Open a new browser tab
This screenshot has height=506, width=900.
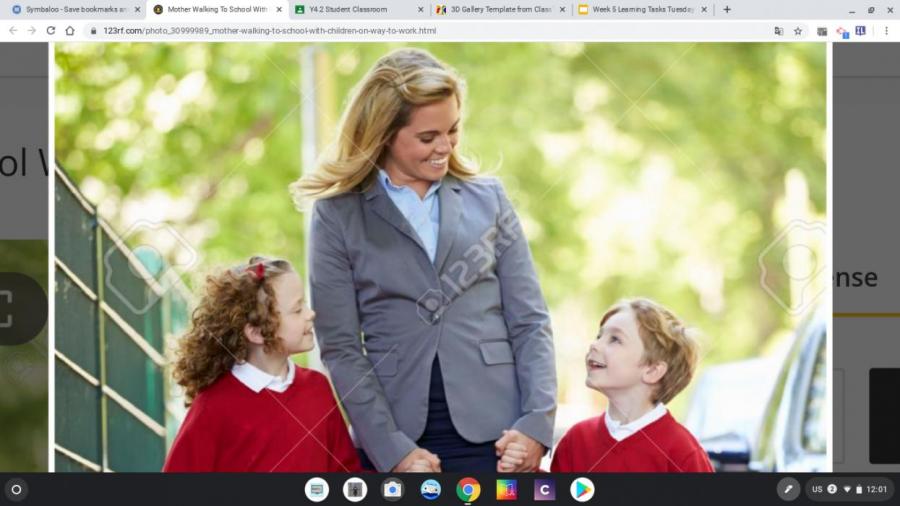click(727, 10)
